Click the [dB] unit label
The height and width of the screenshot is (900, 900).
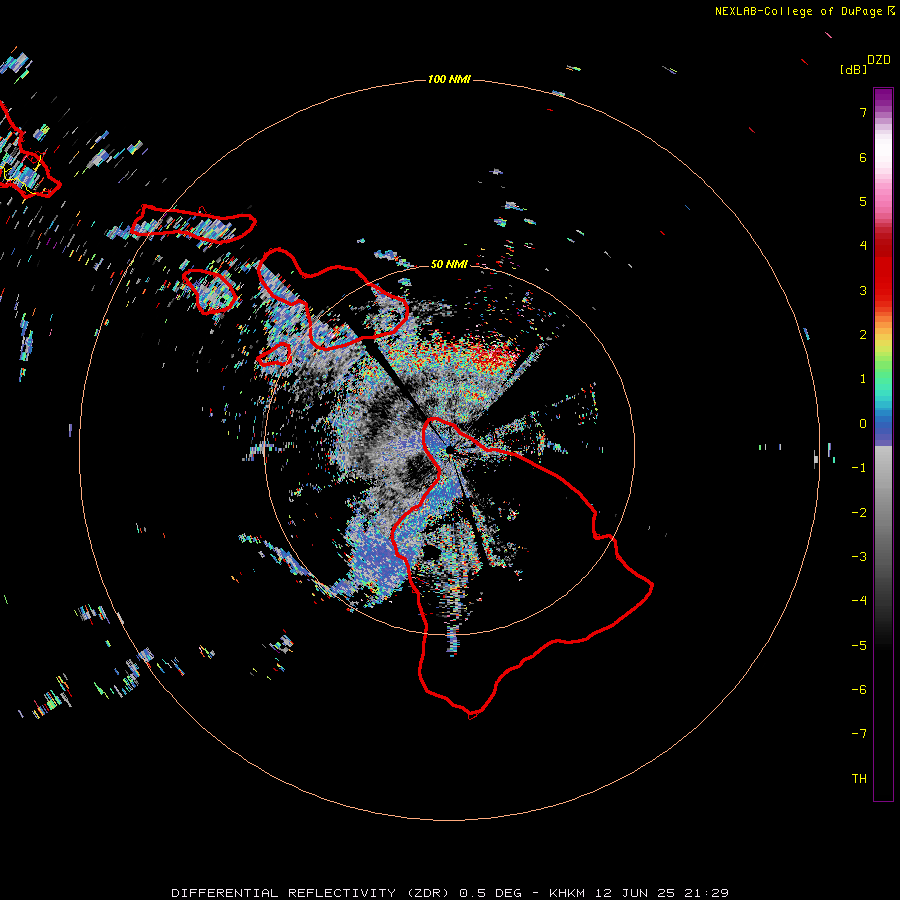point(853,69)
